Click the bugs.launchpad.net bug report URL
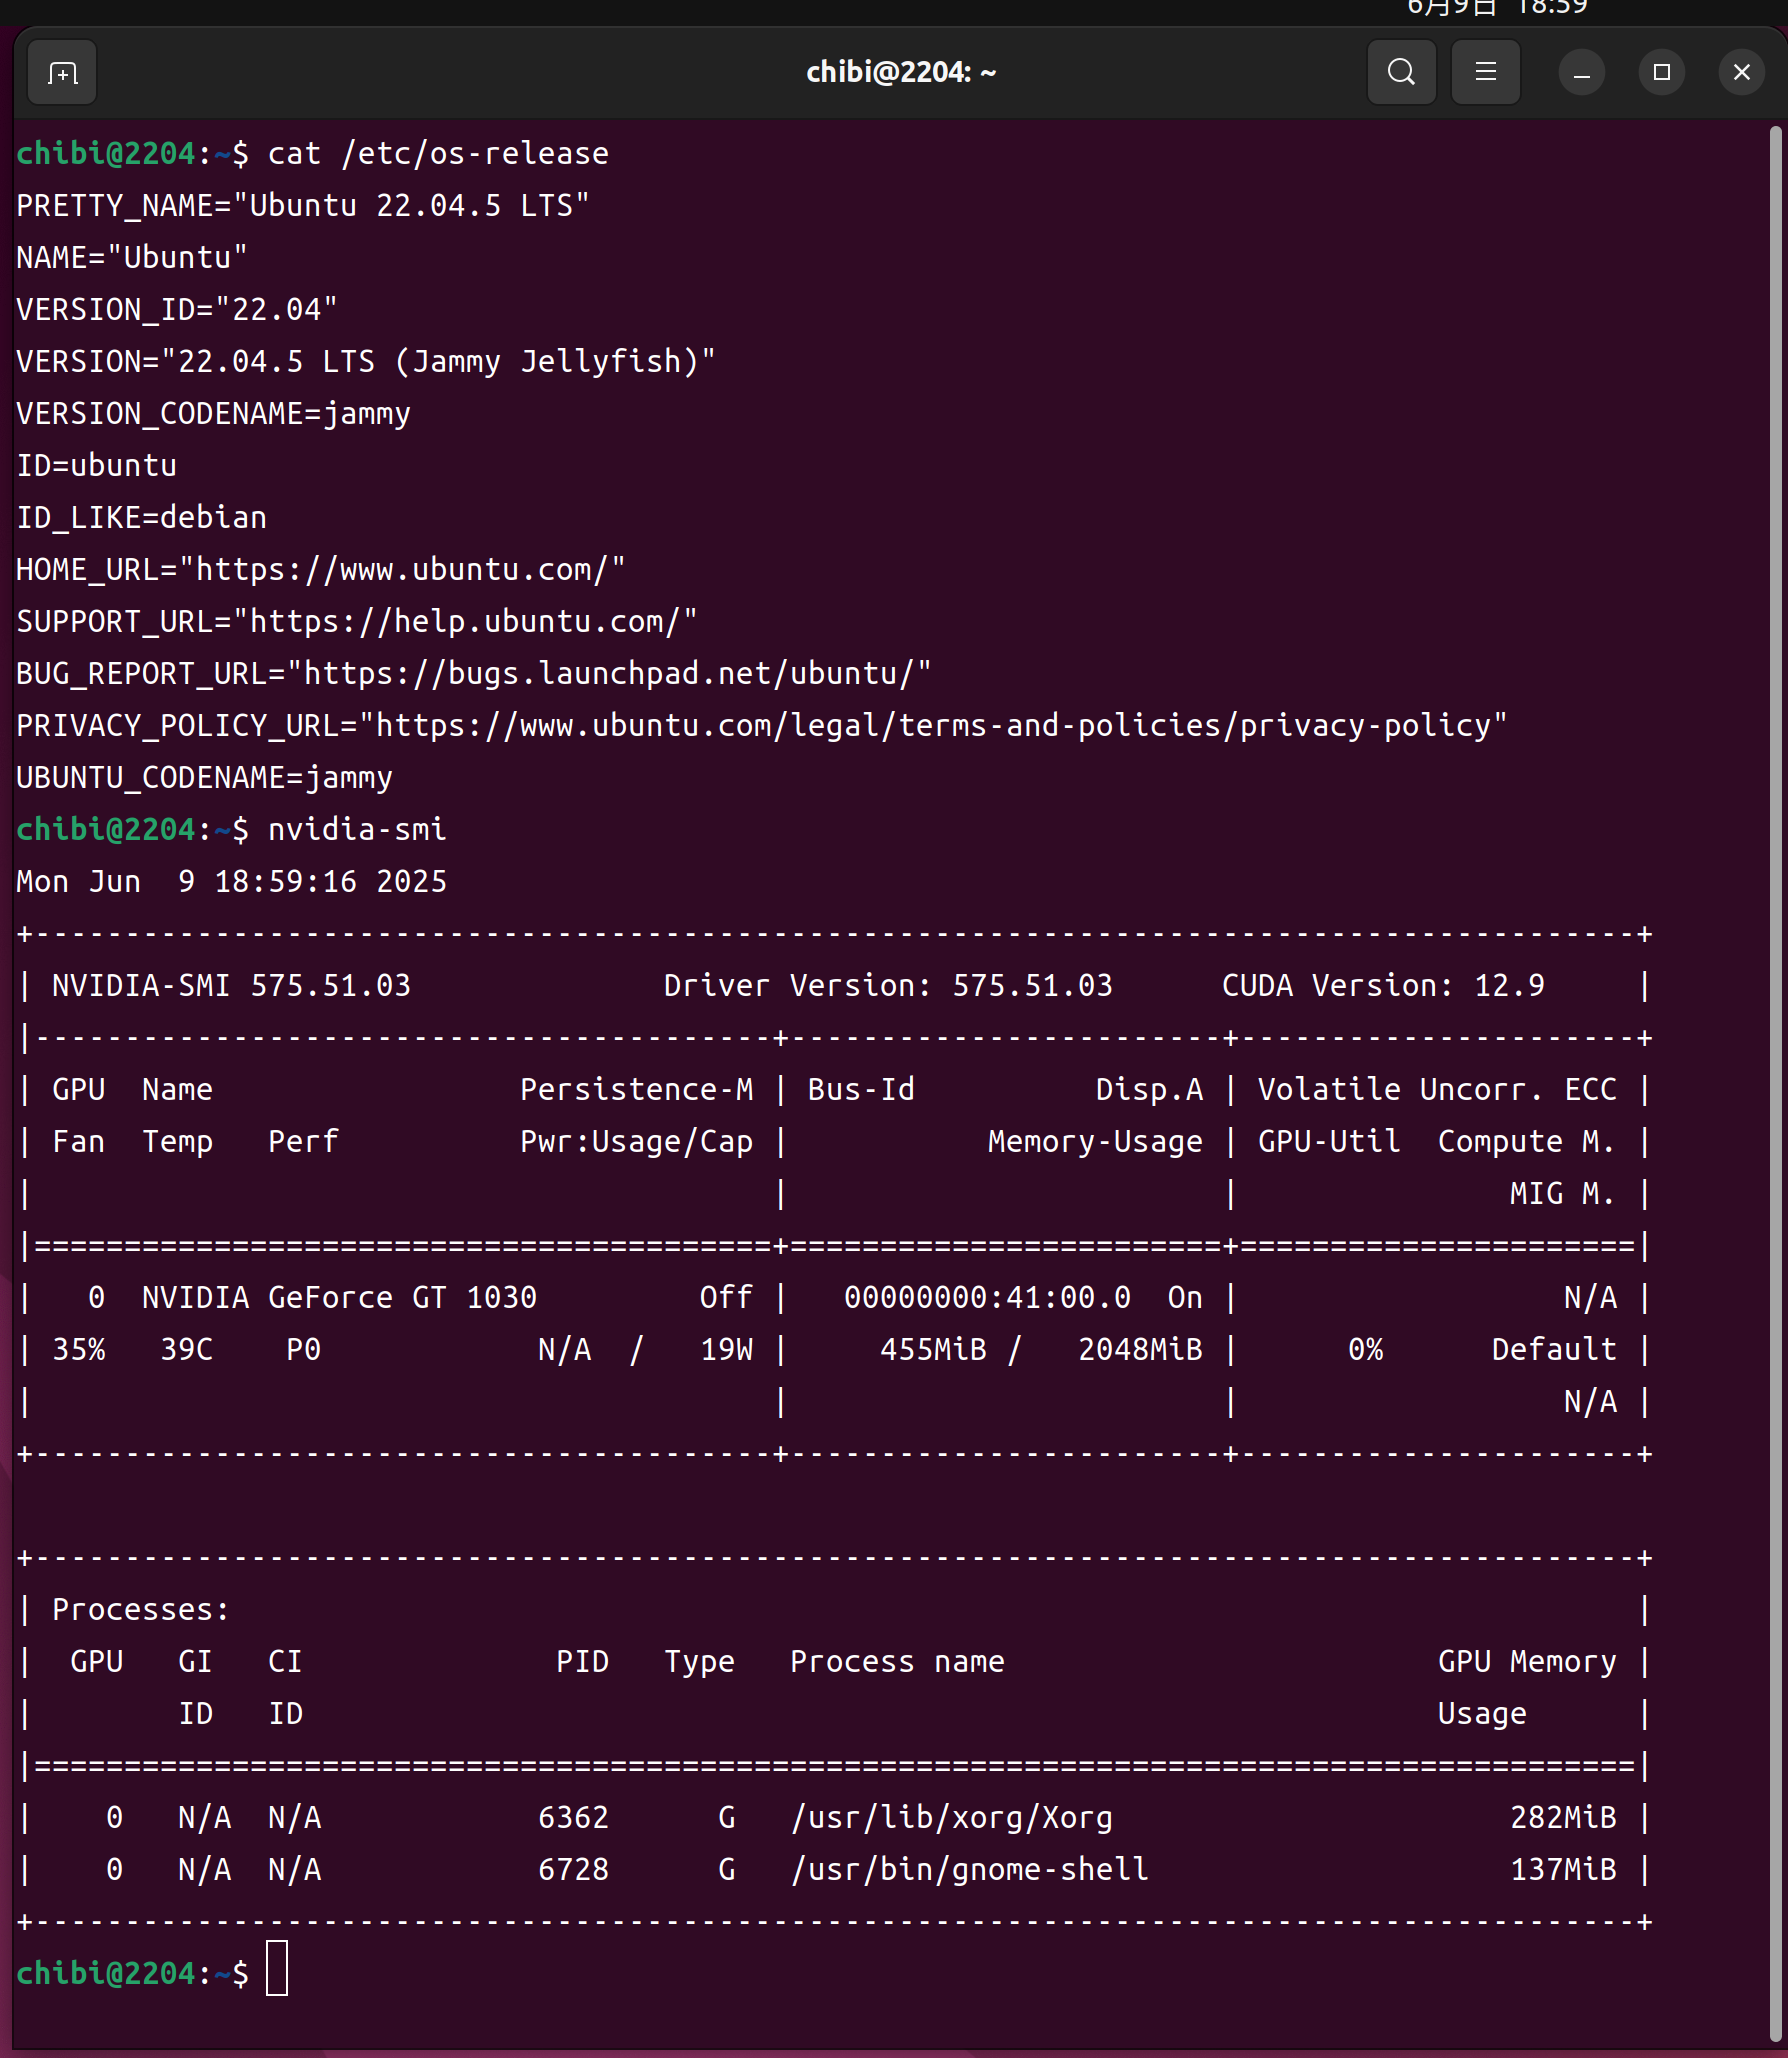The height and width of the screenshot is (2058, 1788). tap(608, 674)
